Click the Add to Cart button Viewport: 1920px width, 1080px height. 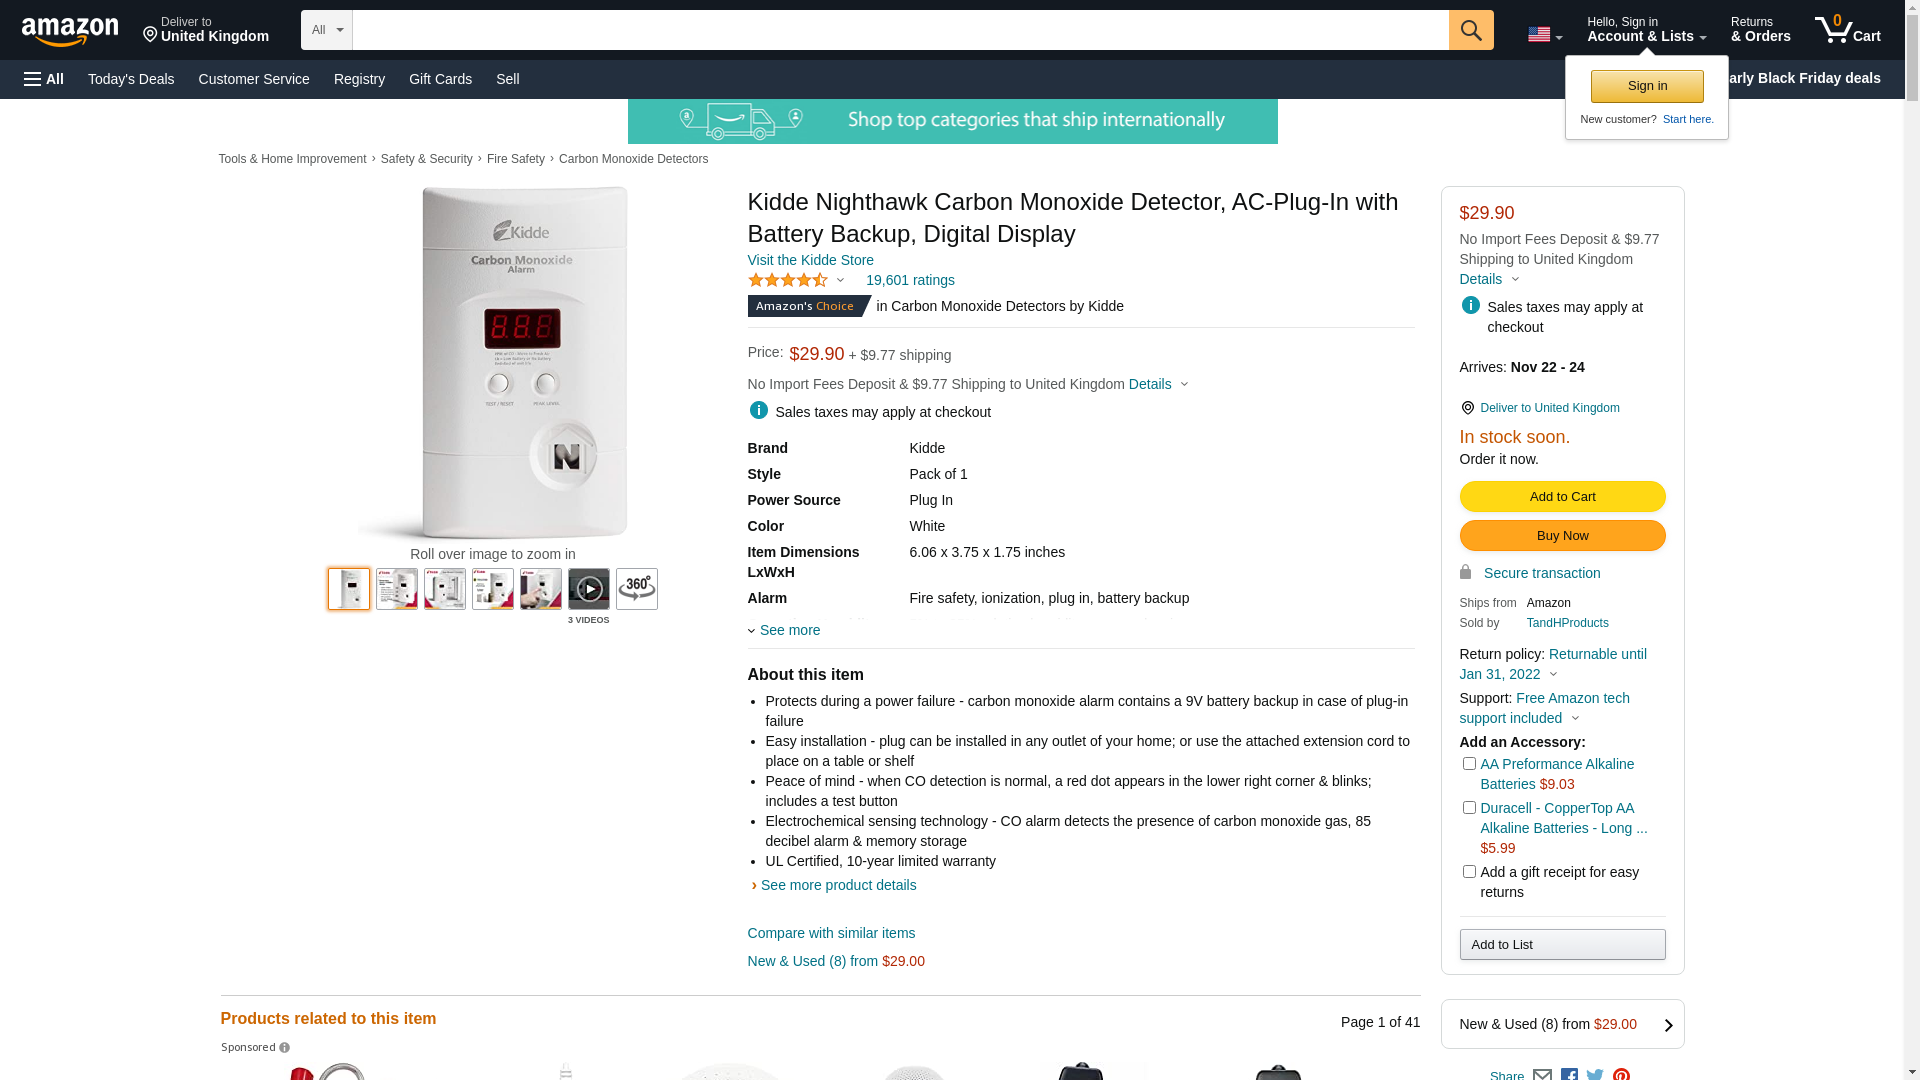[1562, 497]
